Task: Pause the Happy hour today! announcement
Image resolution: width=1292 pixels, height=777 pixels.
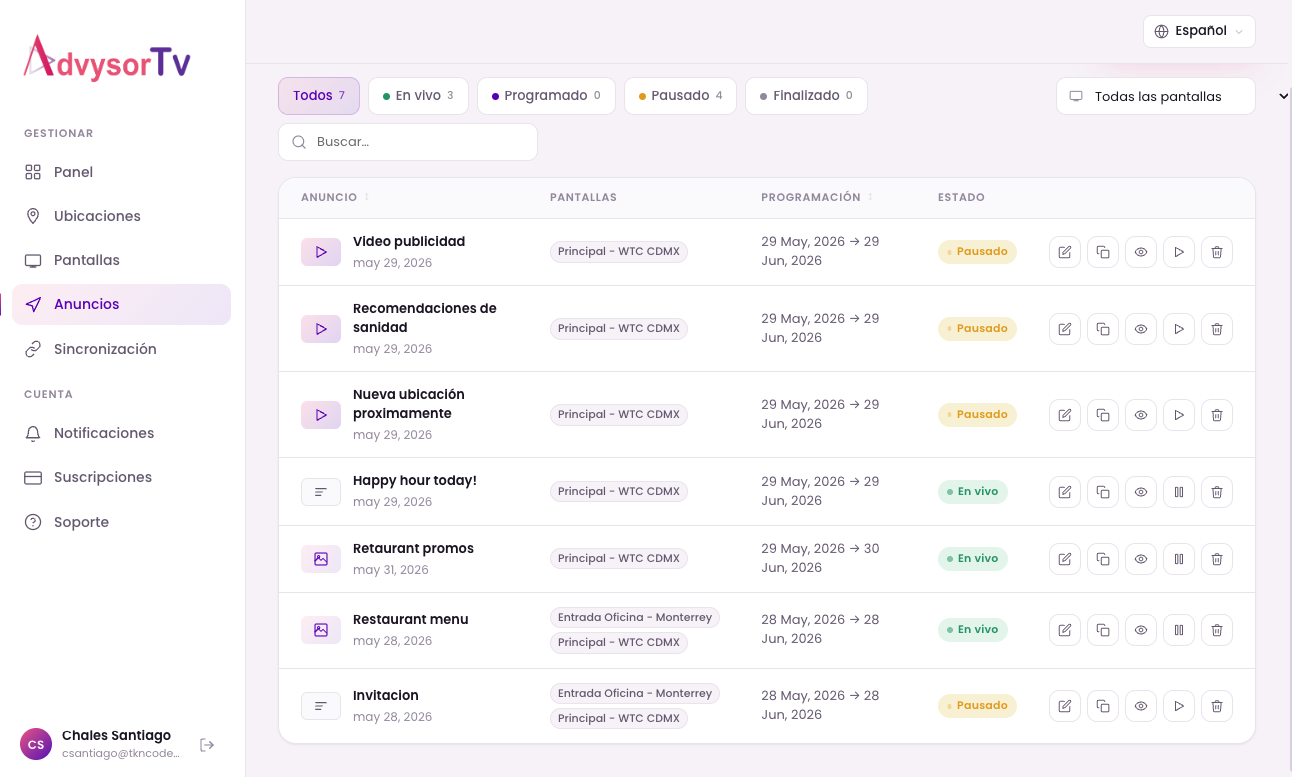Action: tap(1179, 492)
